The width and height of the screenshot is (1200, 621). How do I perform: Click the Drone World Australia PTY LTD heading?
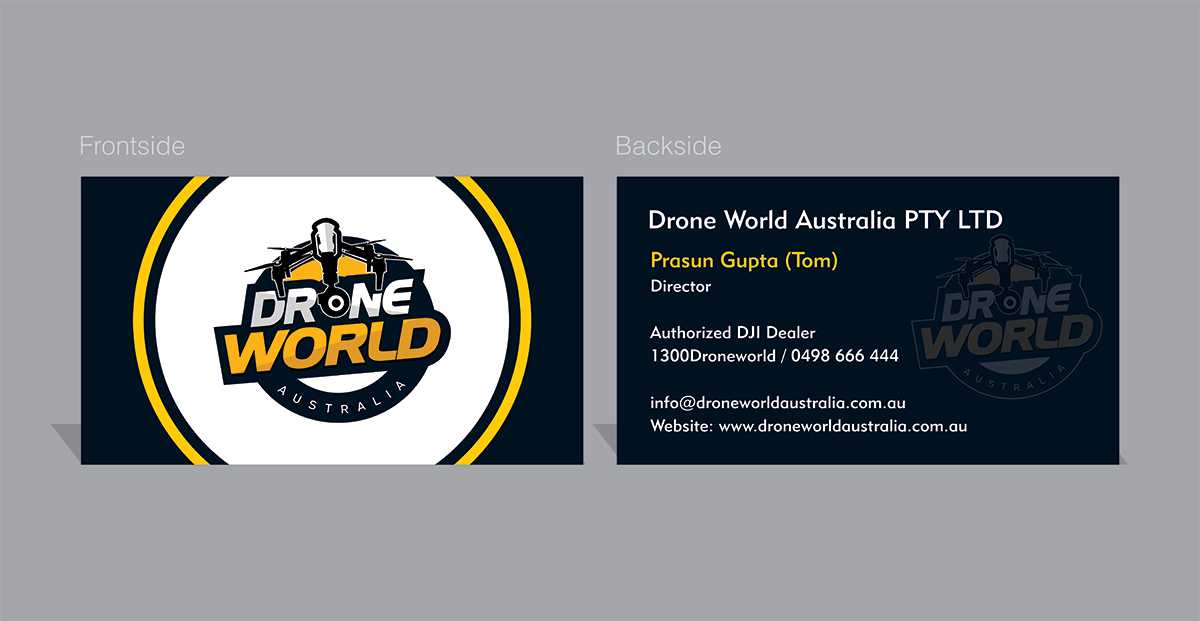(x=826, y=220)
